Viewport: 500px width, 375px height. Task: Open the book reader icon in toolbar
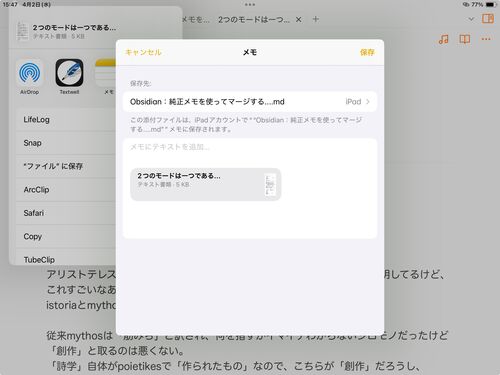[465, 39]
